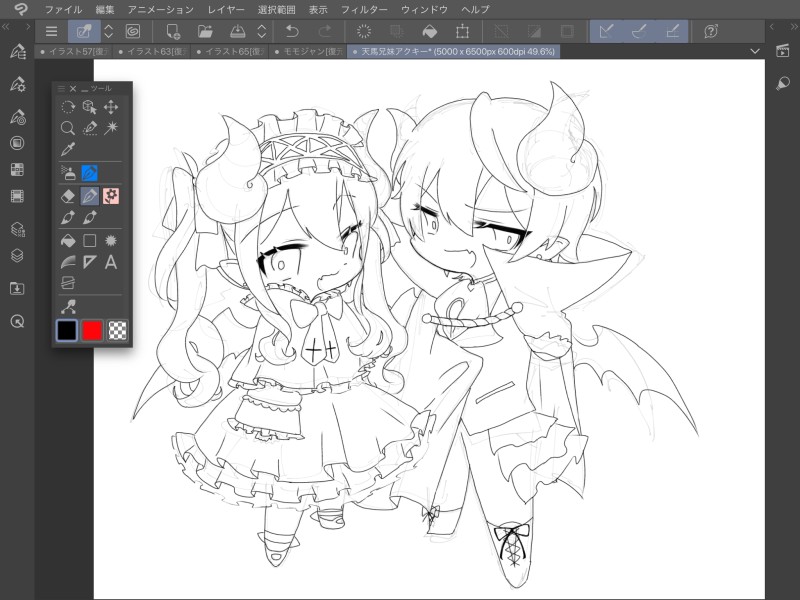Select the transparent checkered color swatch
800x600 pixels.
tap(117, 330)
